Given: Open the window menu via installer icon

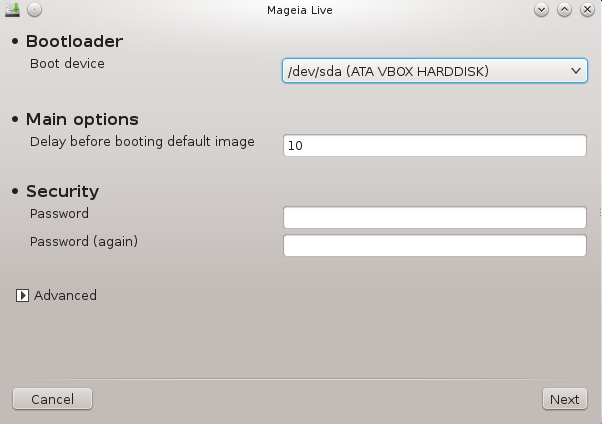Looking at the screenshot, I should click(x=12, y=10).
